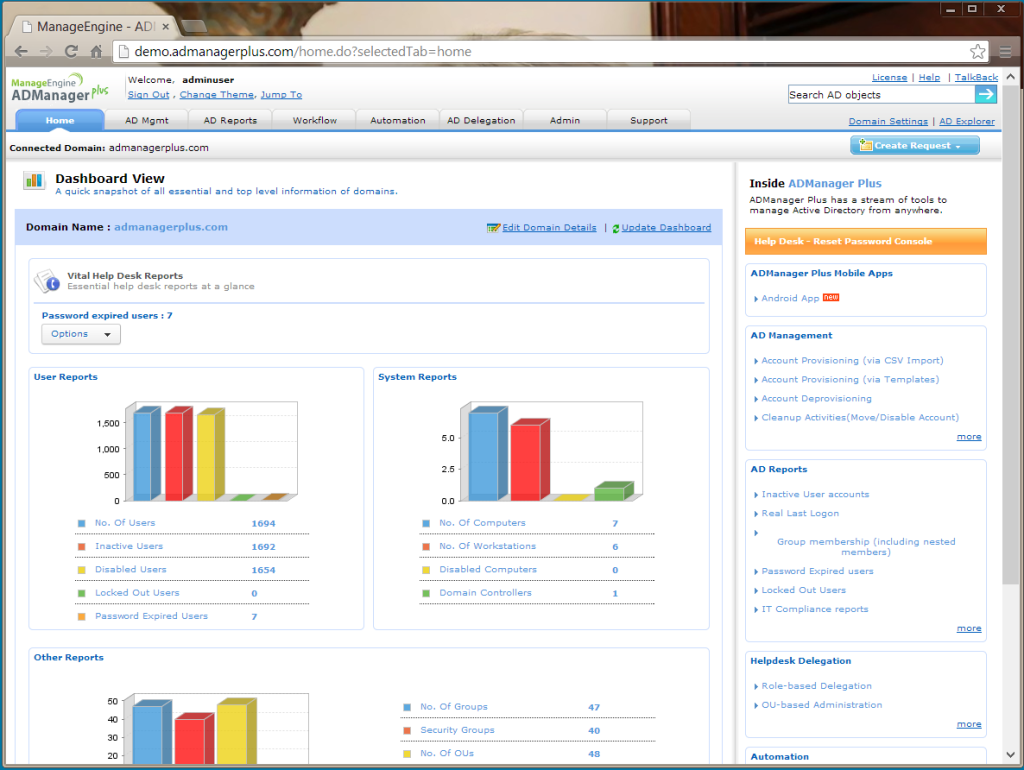Click Help Desk - Reset Password Console button
The height and width of the screenshot is (770, 1024).
click(865, 242)
